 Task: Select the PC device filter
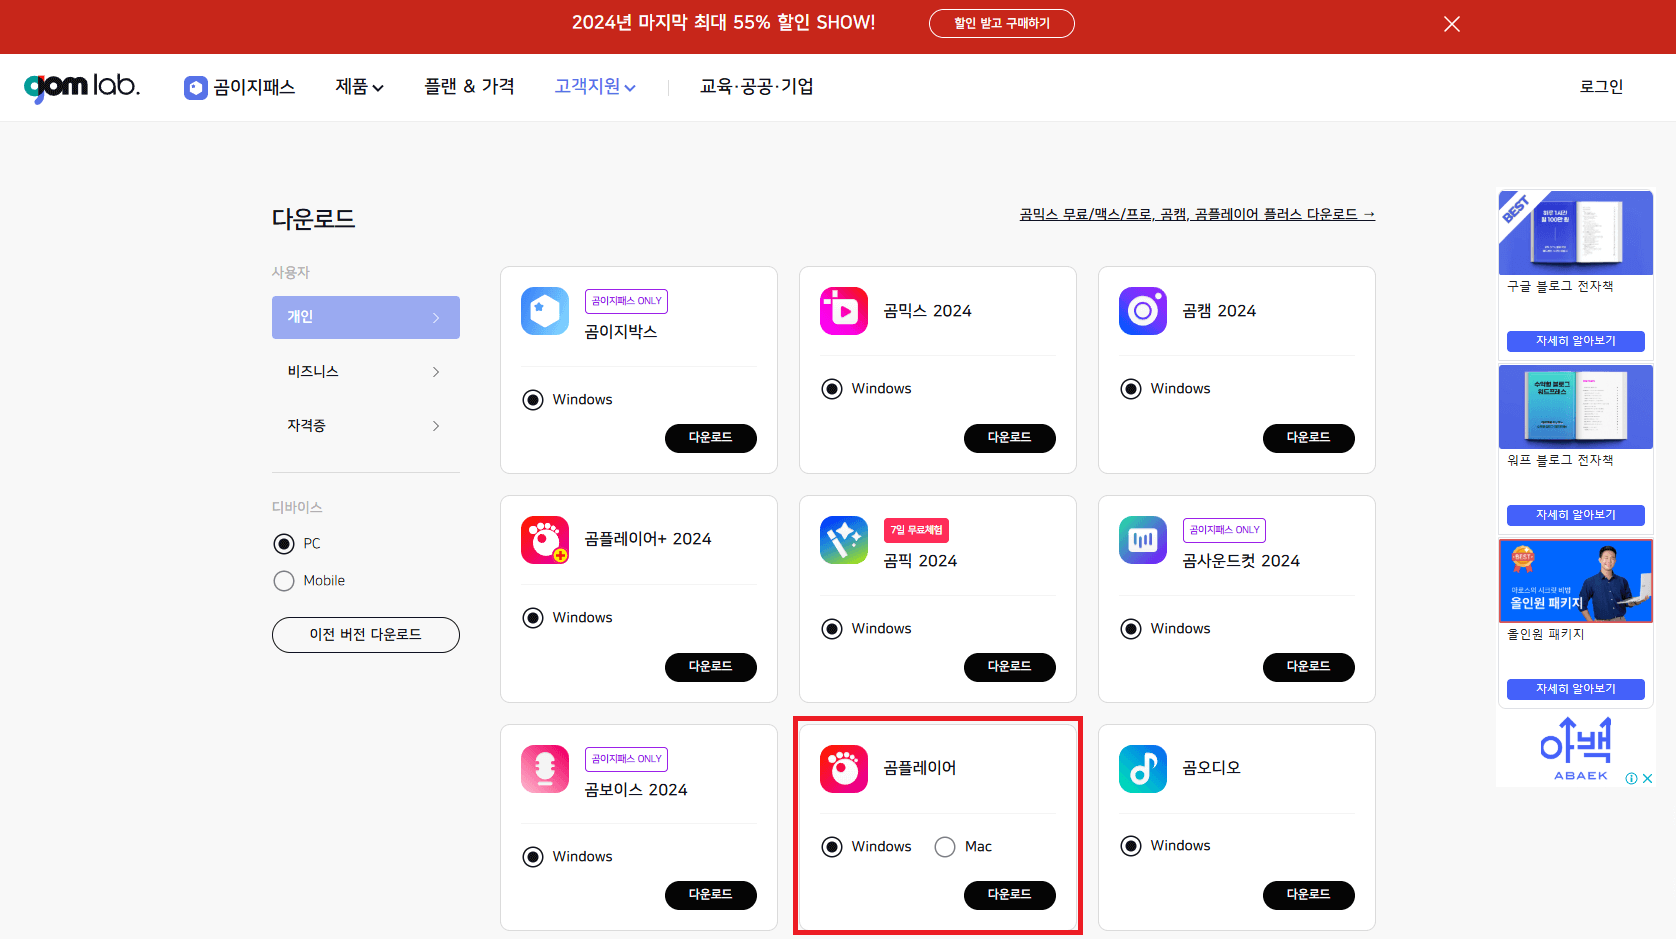click(x=283, y=543)
